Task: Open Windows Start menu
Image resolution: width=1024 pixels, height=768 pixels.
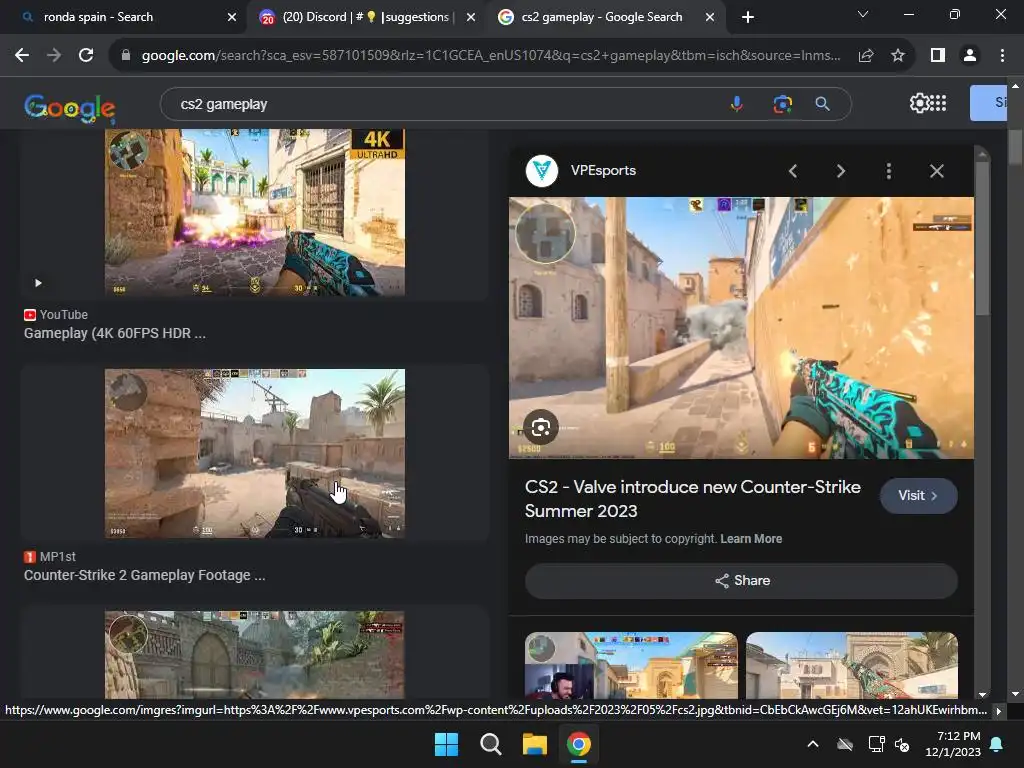Action: click(x=447, y=744)
